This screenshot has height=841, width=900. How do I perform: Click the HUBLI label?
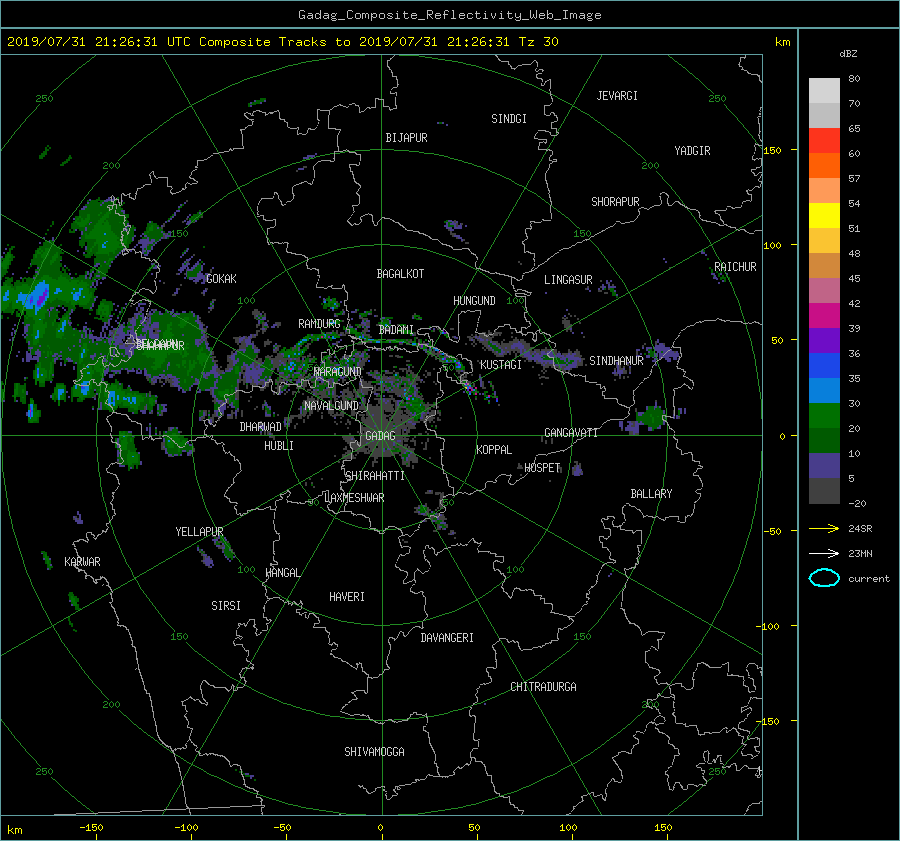point(278,445)
